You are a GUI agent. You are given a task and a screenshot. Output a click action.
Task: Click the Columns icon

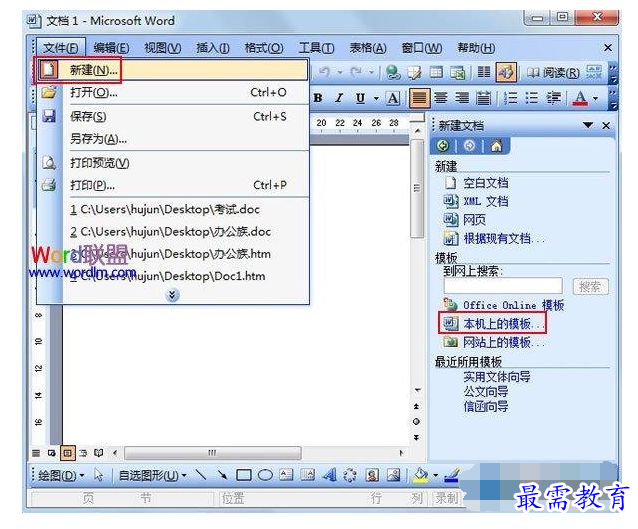pyautogui.click(x=484, y=72)
